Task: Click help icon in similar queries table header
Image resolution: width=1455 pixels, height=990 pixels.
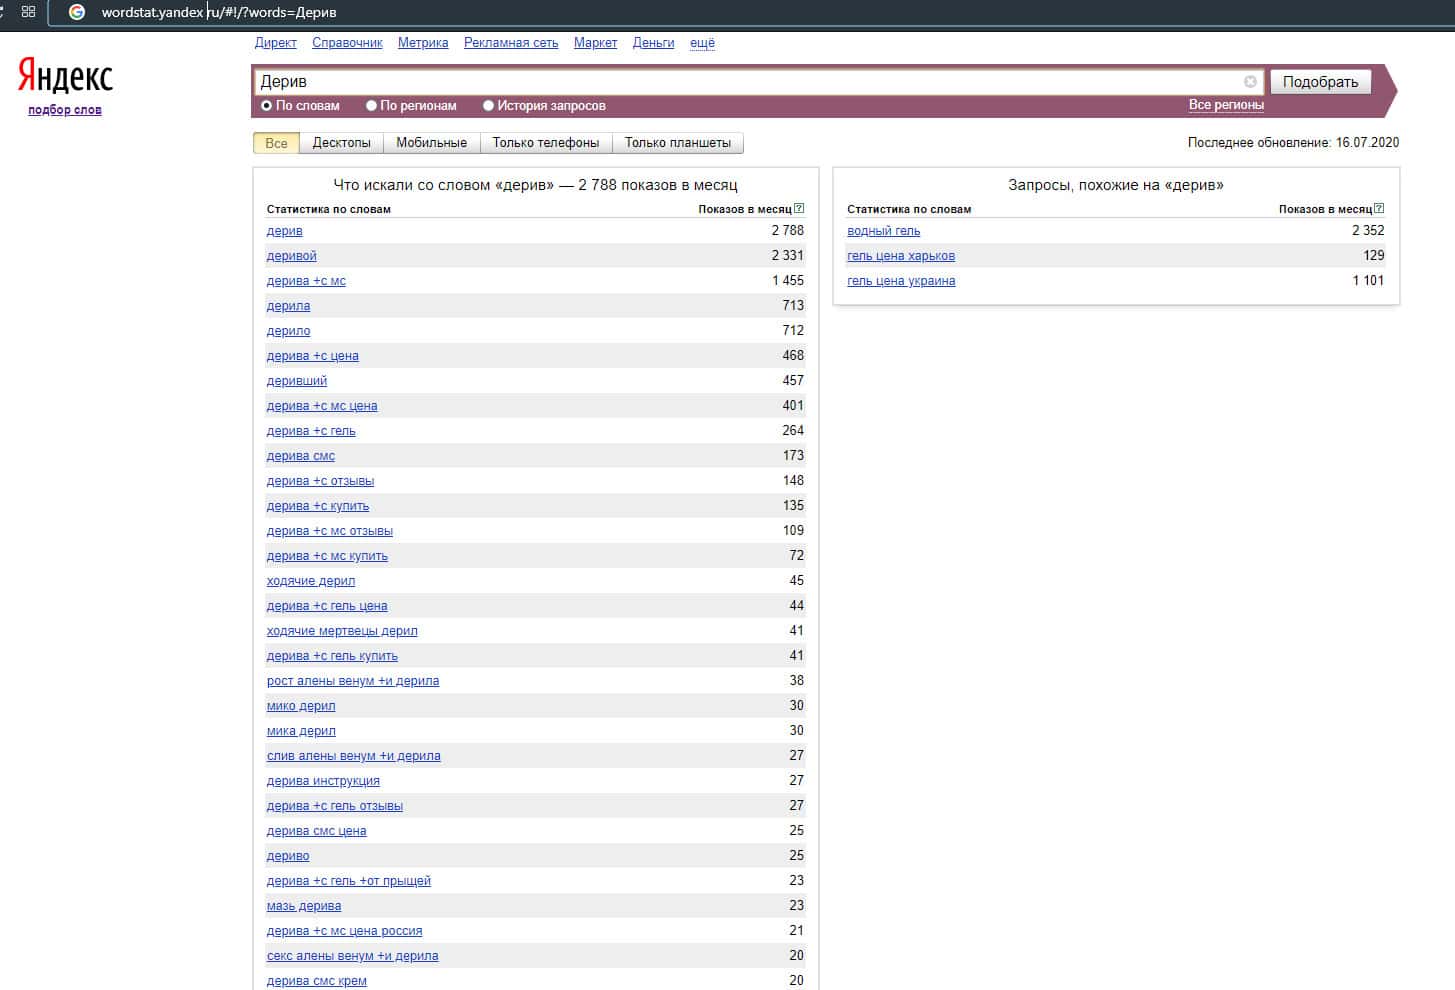Action: [1379, 209]
